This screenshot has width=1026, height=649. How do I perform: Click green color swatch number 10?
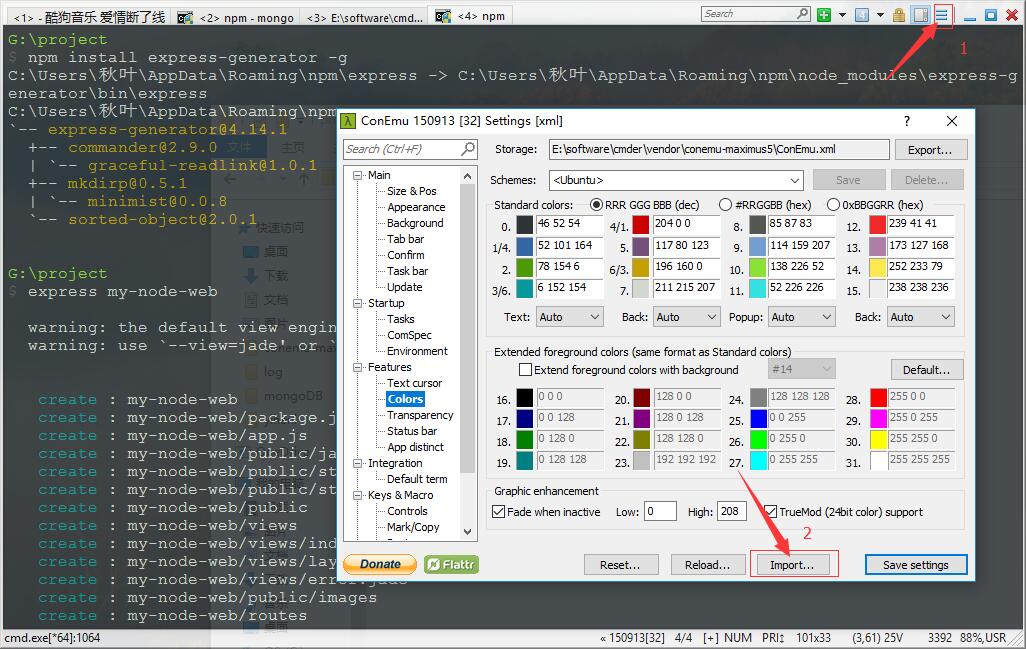(757, 267)
